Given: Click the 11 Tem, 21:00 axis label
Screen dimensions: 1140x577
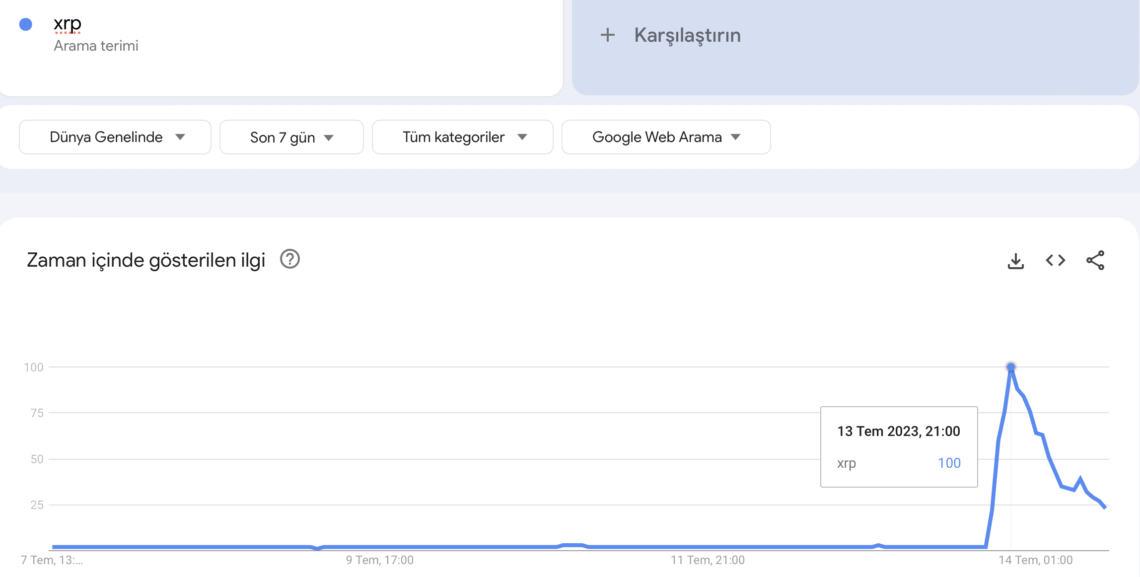Looking at the screenshot, I should [x=707, y=560].
